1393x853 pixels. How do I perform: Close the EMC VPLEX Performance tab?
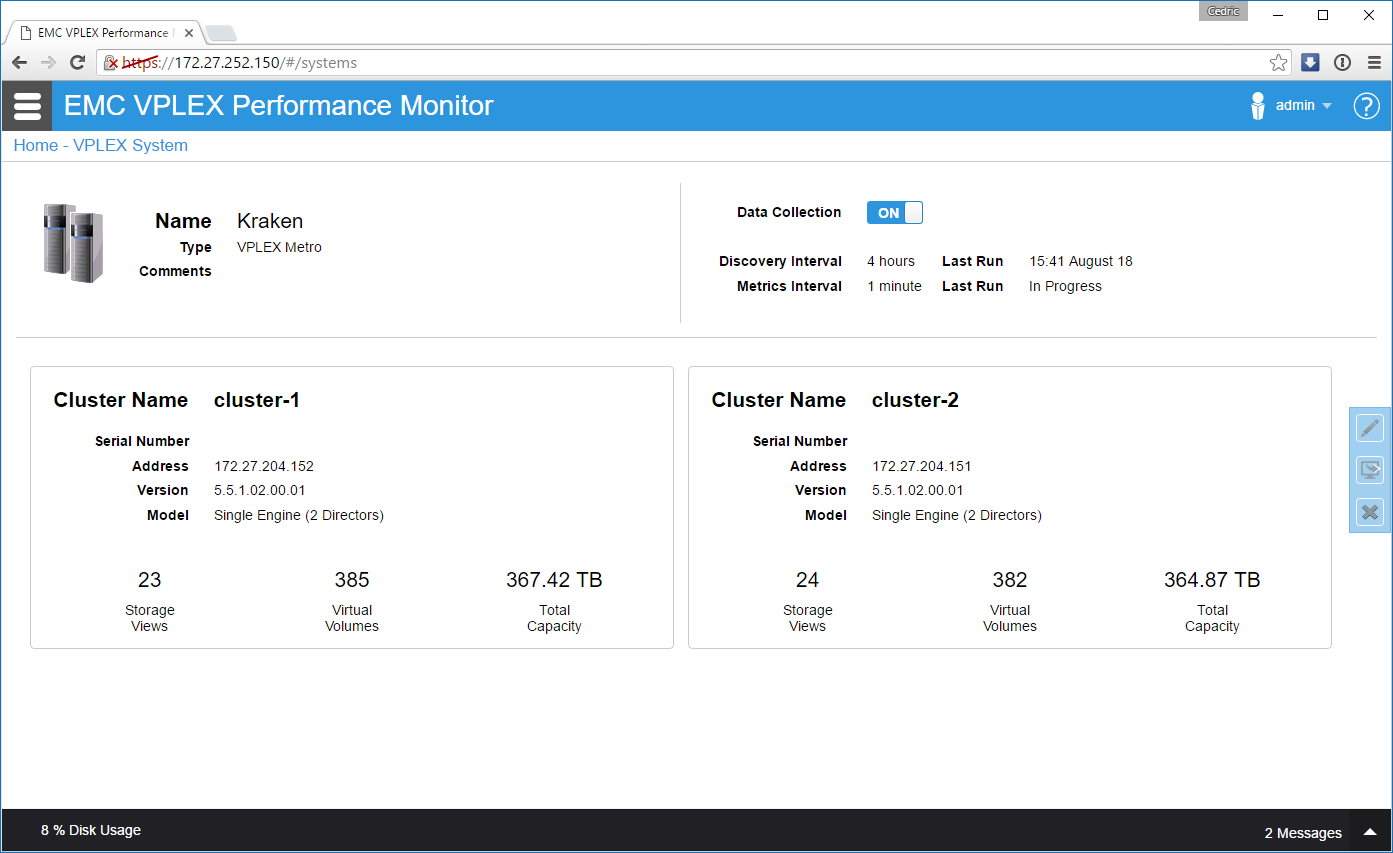189,33
